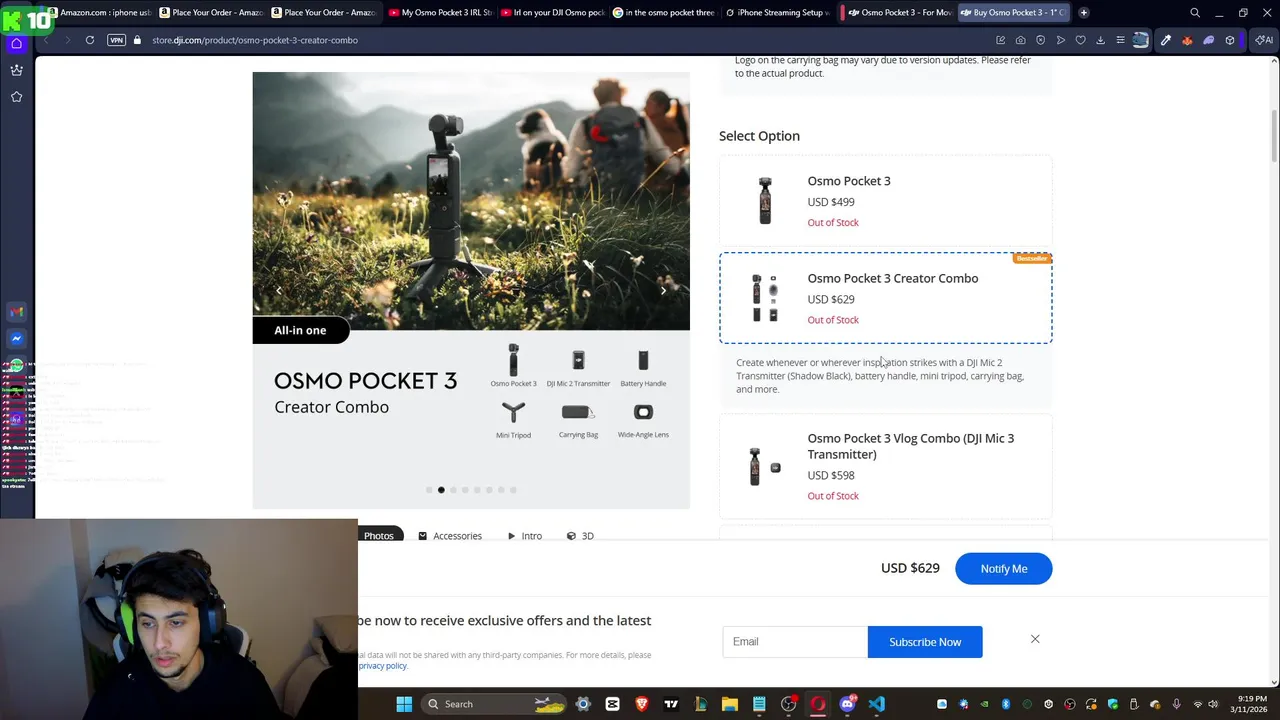1280x720 pixels.
Task: Reload the page with the refresh icon
Action: pos(90,40)
